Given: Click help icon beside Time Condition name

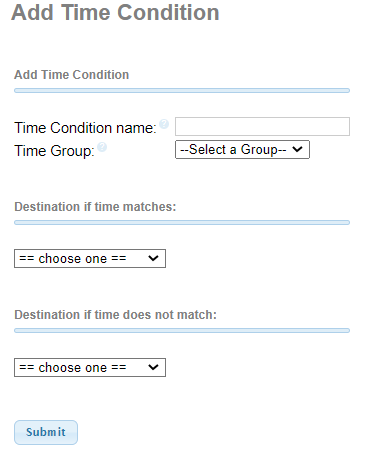Looking at the screenshot, I should tap(164, 124).
